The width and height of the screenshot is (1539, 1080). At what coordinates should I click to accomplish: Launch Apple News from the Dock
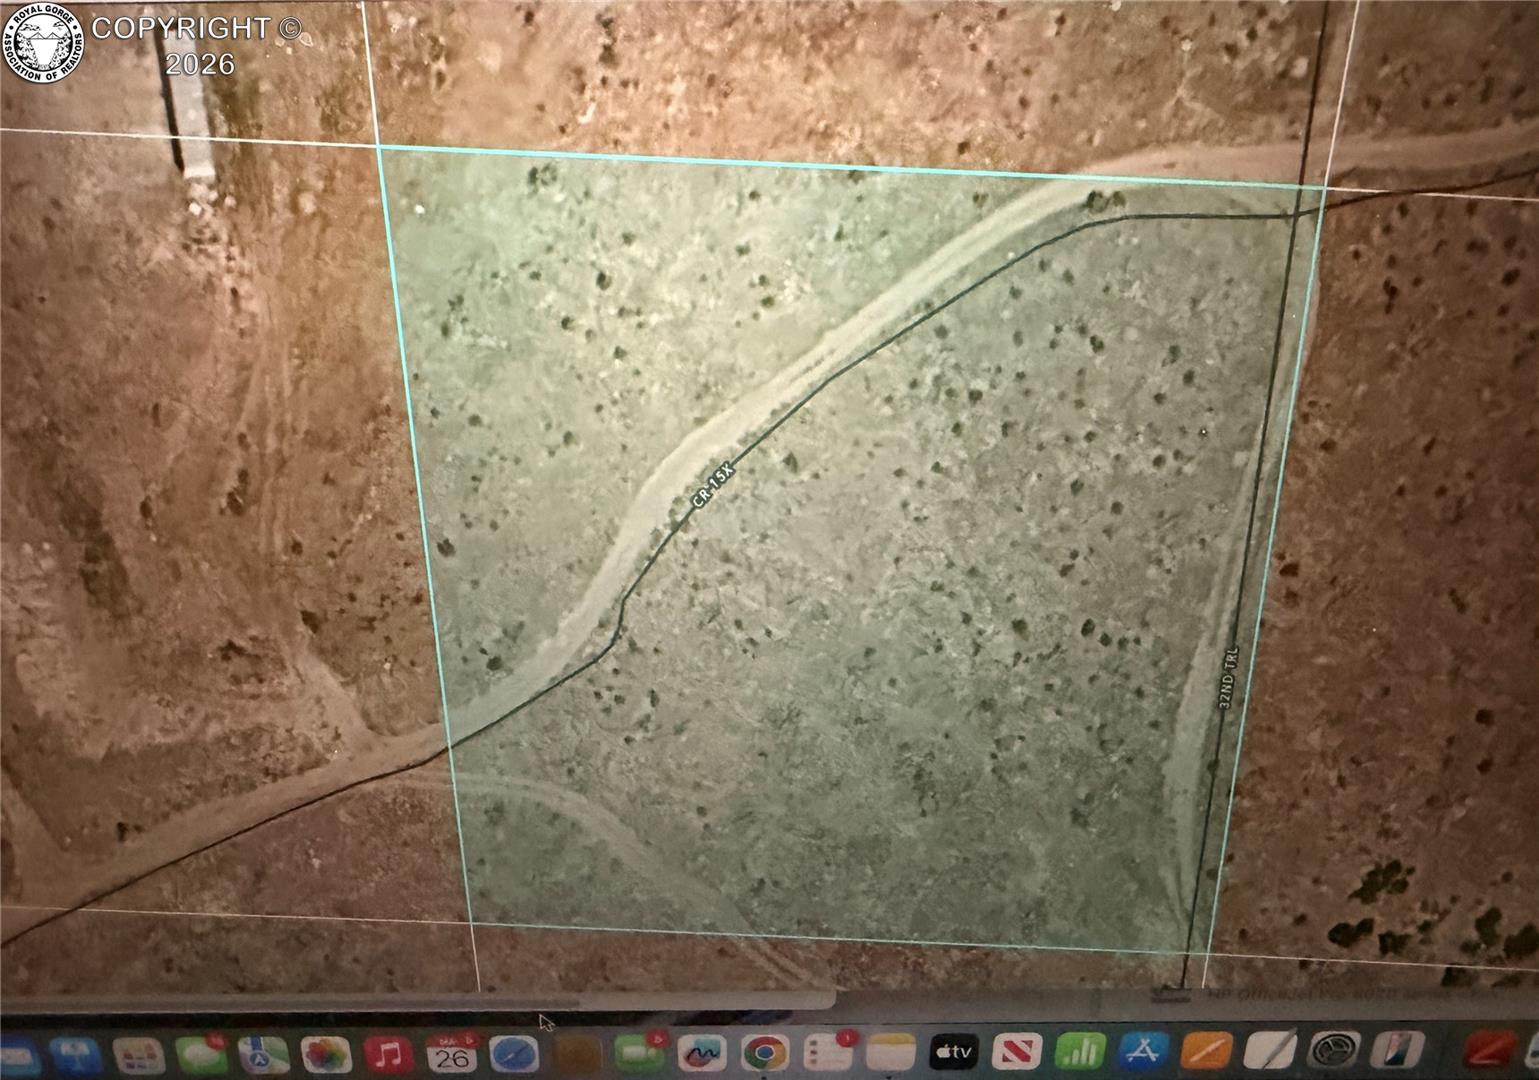click(1017, 1052)
